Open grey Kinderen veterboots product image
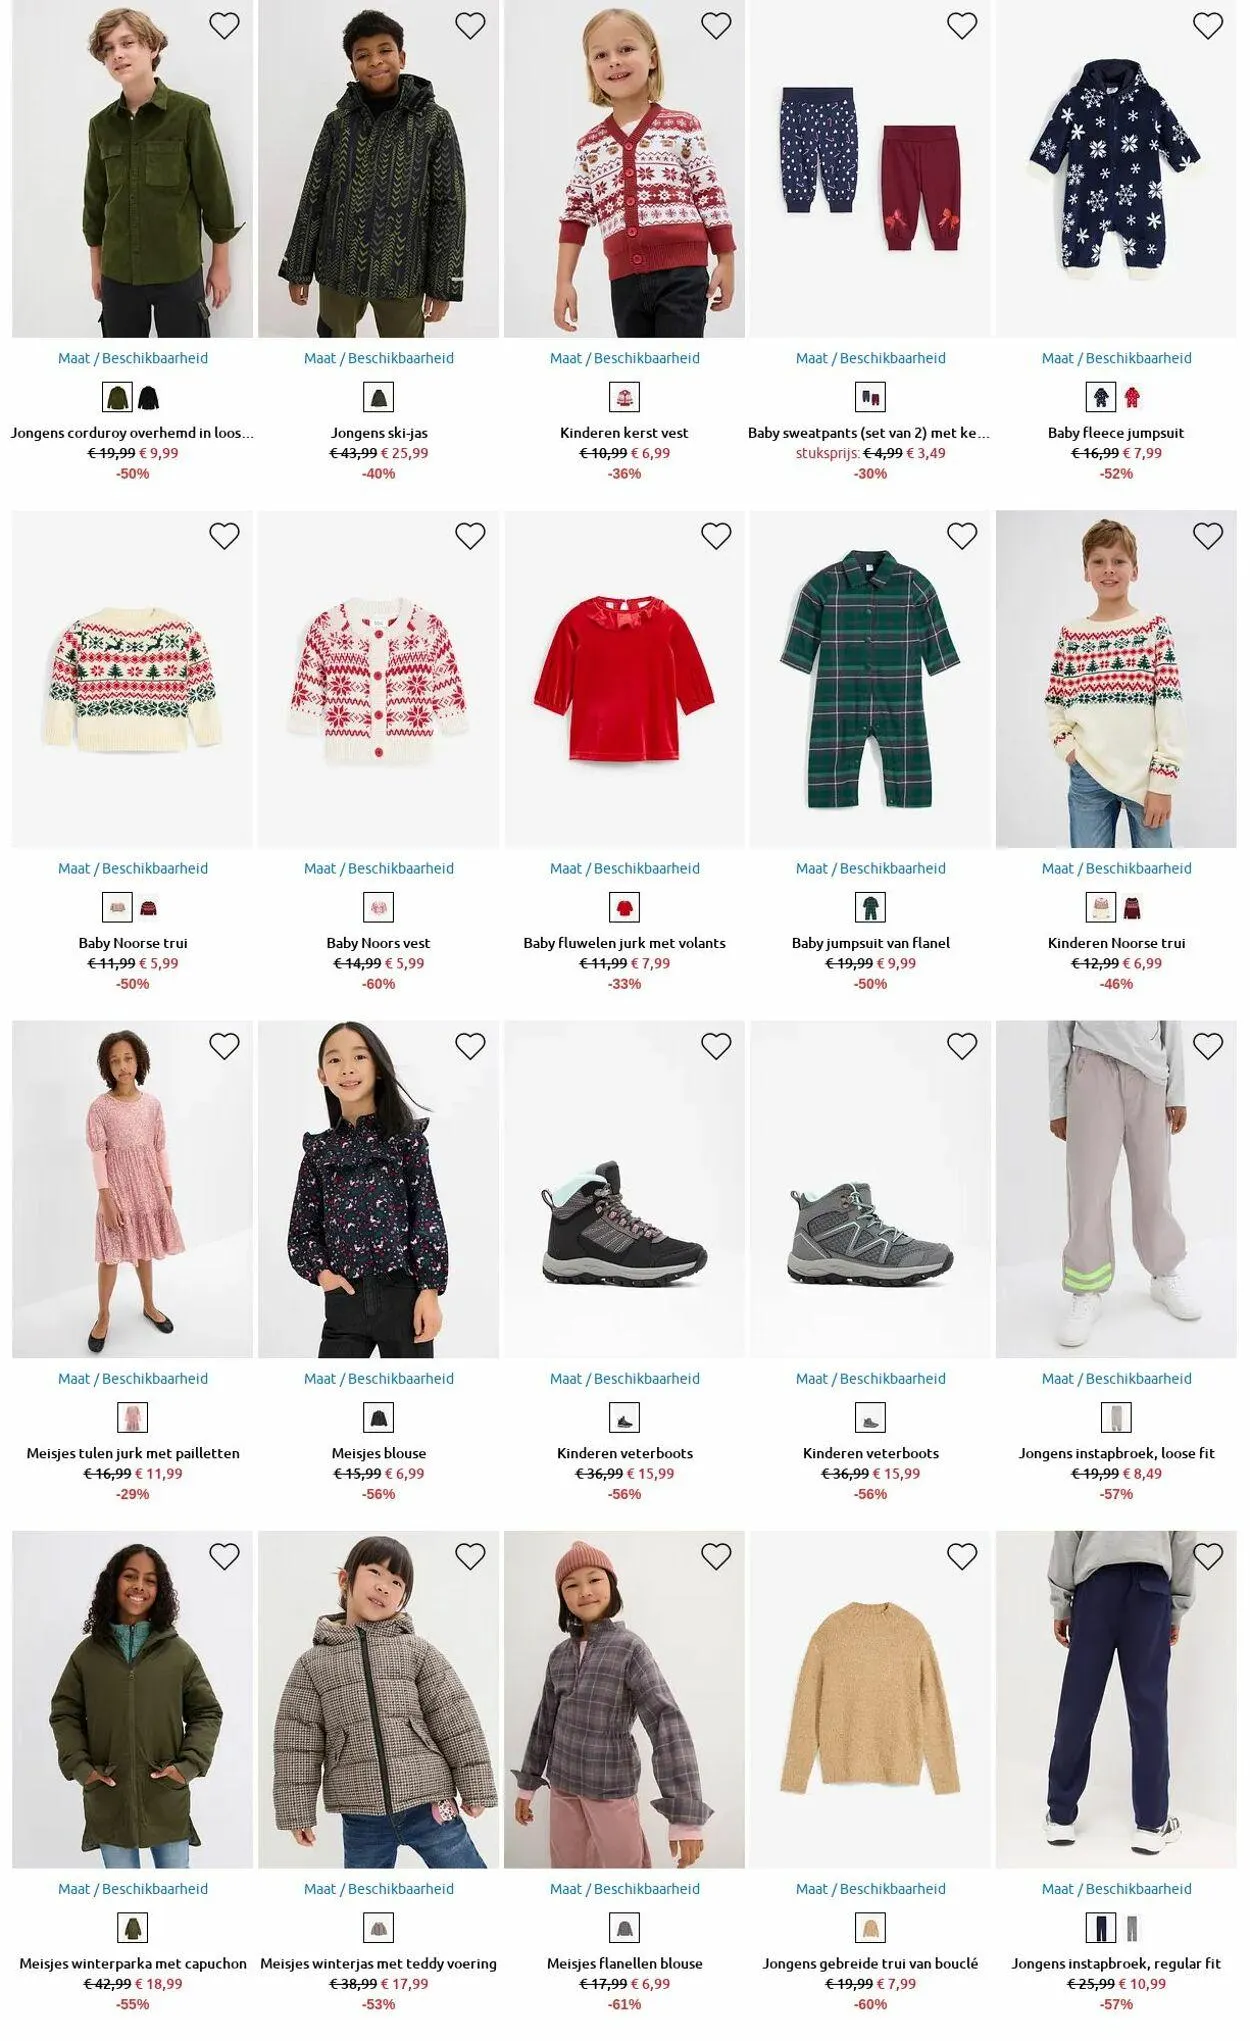The image size is (1250, 2041). [871, 1189]
